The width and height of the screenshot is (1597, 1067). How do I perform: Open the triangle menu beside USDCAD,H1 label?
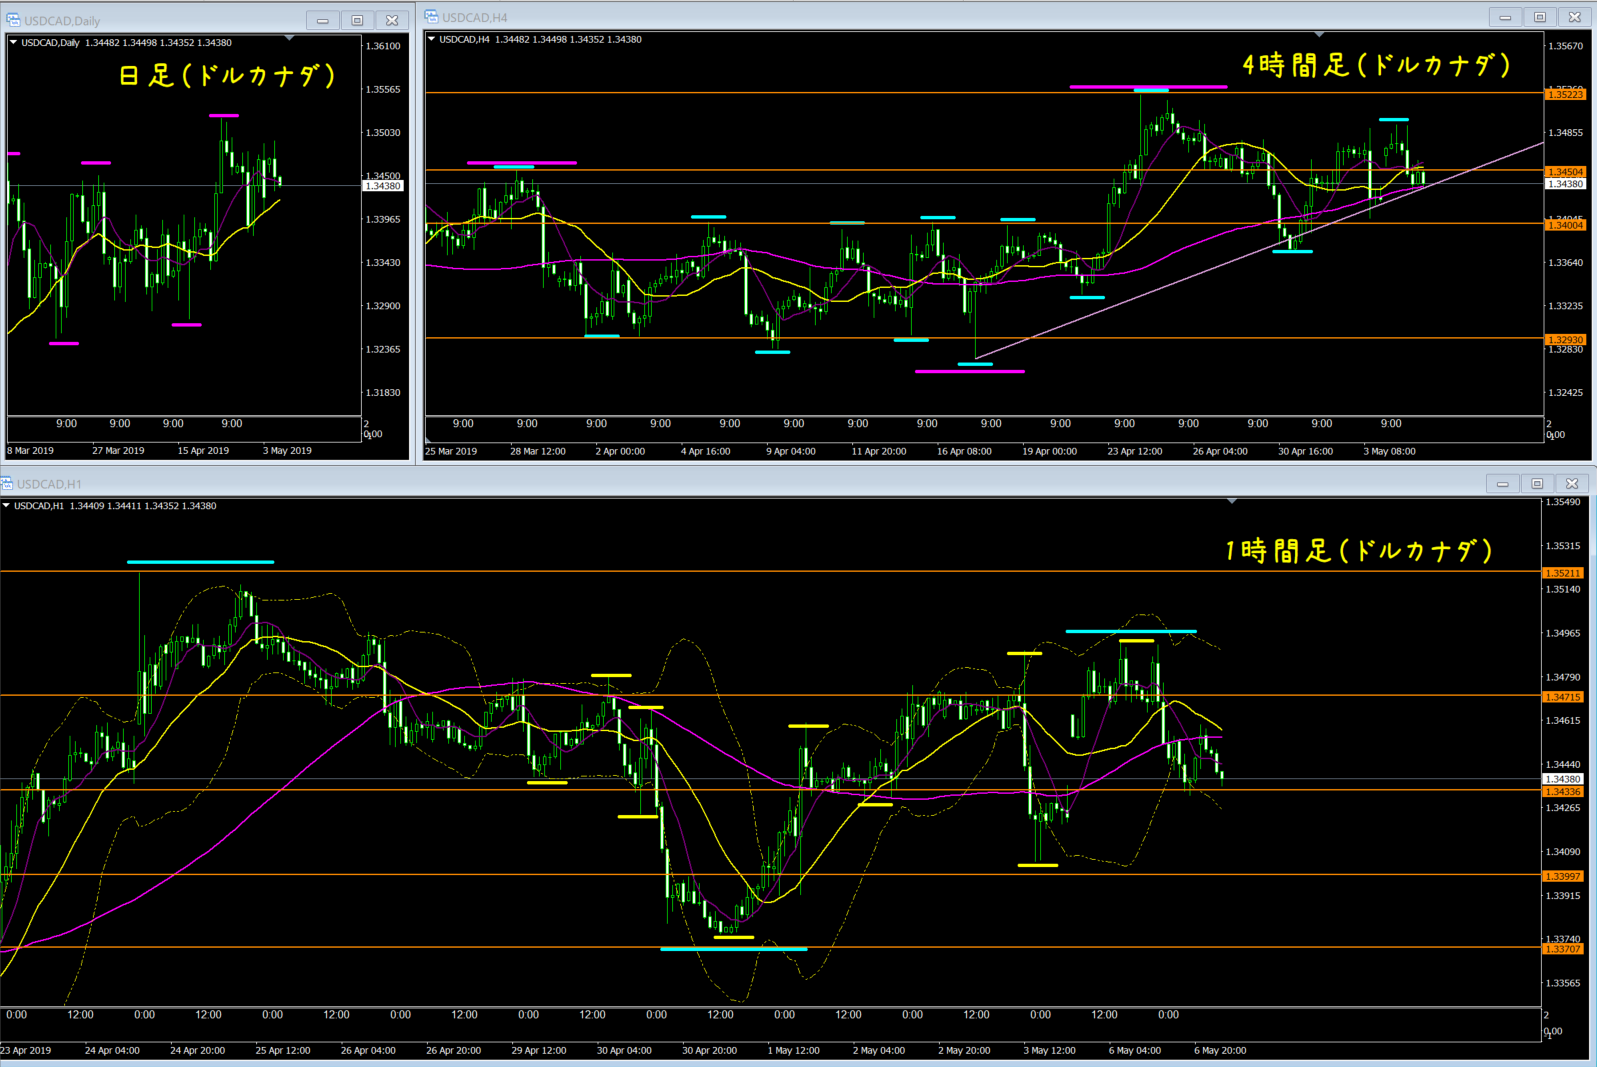coord(6,505)
